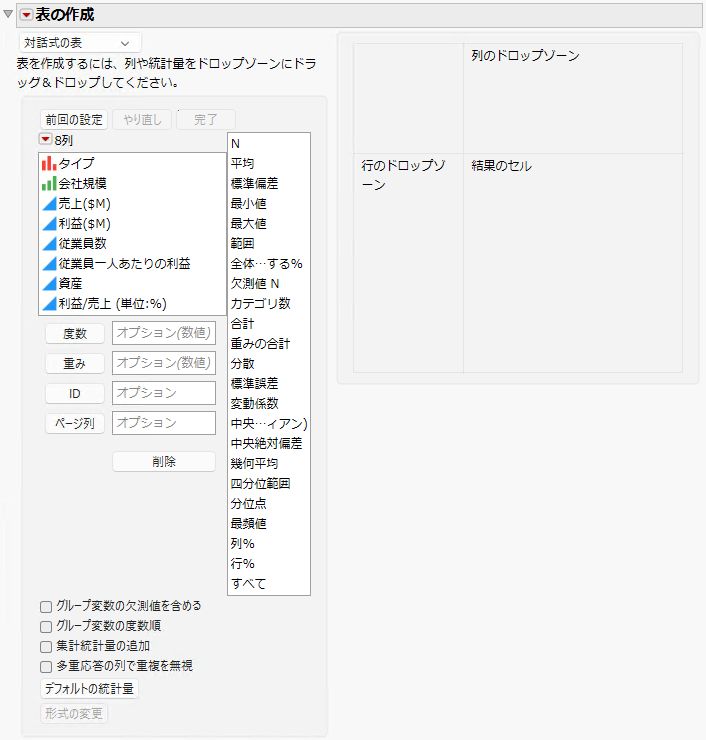Click the ページ列 option field

coord(164,423)
